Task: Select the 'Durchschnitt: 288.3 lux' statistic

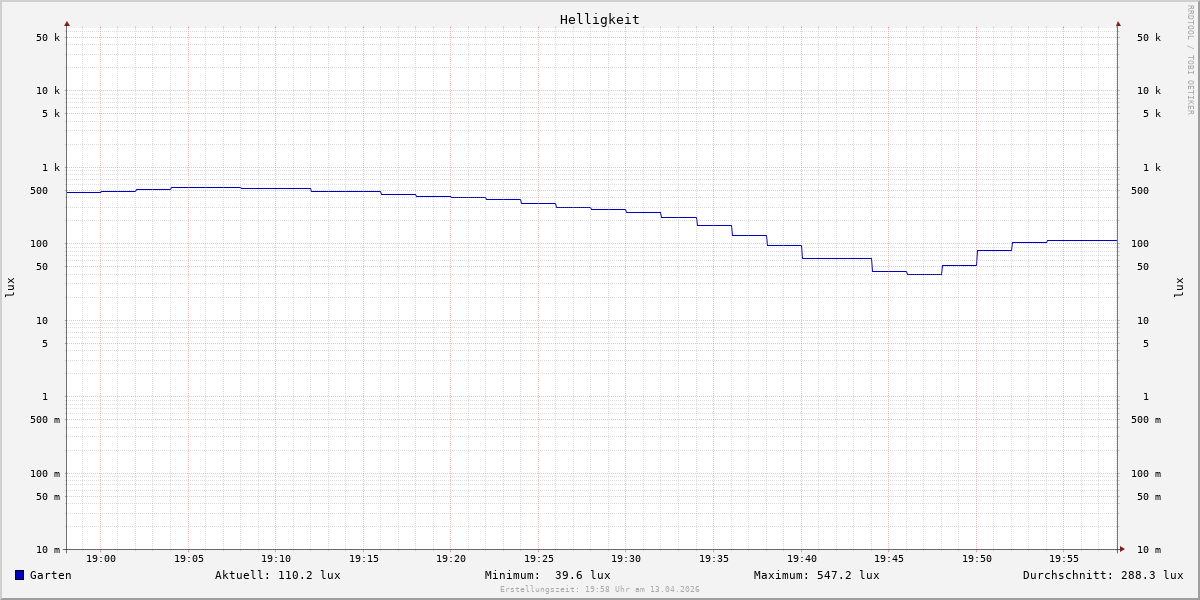Action: click(x=1103, y=575)
